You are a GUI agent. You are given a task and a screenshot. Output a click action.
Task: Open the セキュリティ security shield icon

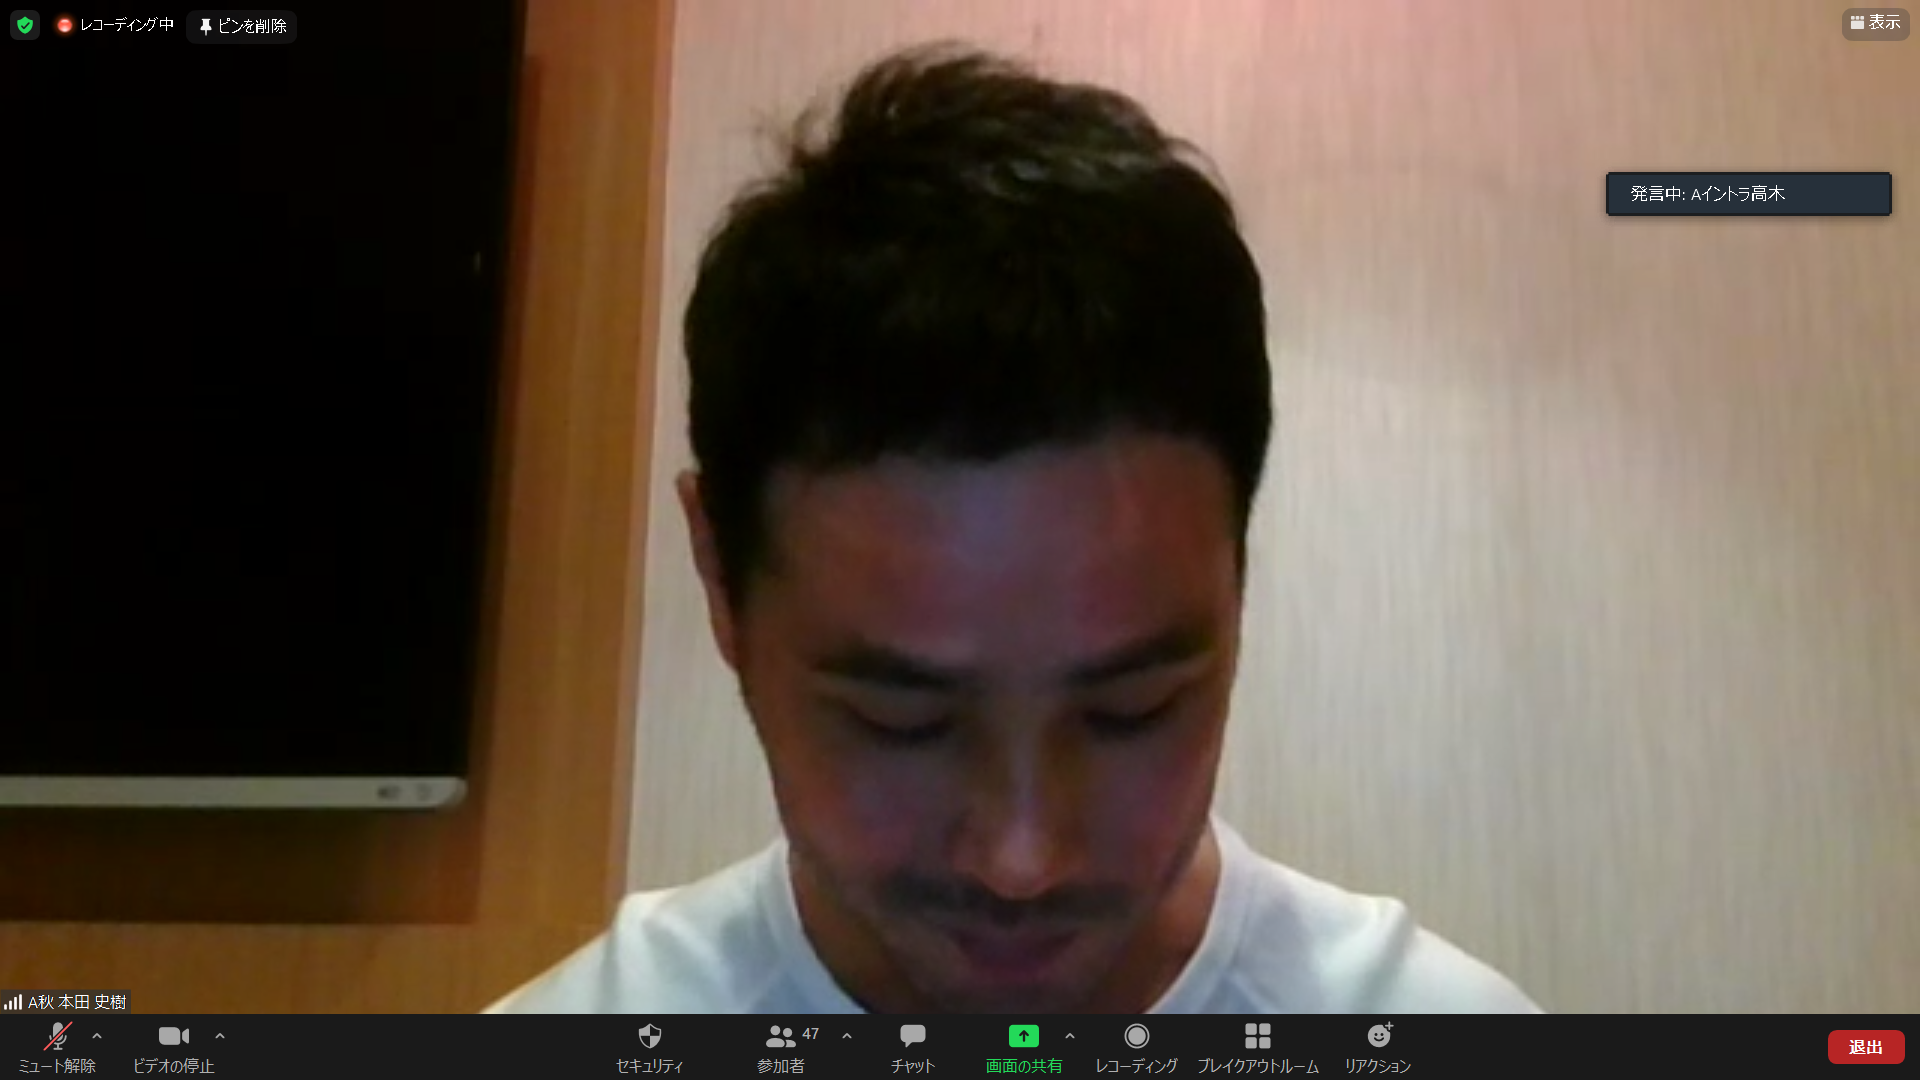pyautogui.click(x=650, y=1036)
